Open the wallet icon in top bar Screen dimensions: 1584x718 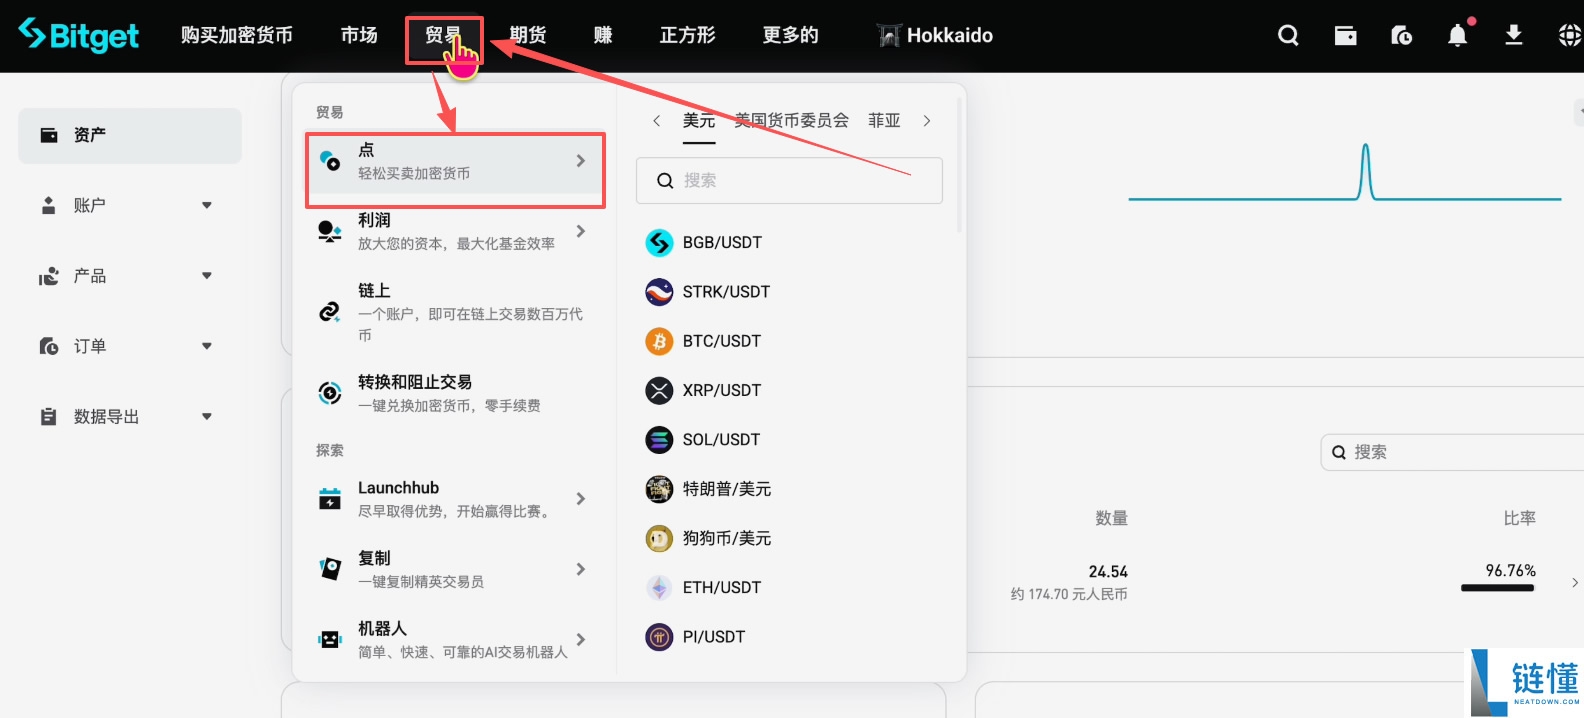tap(1345, 35)
